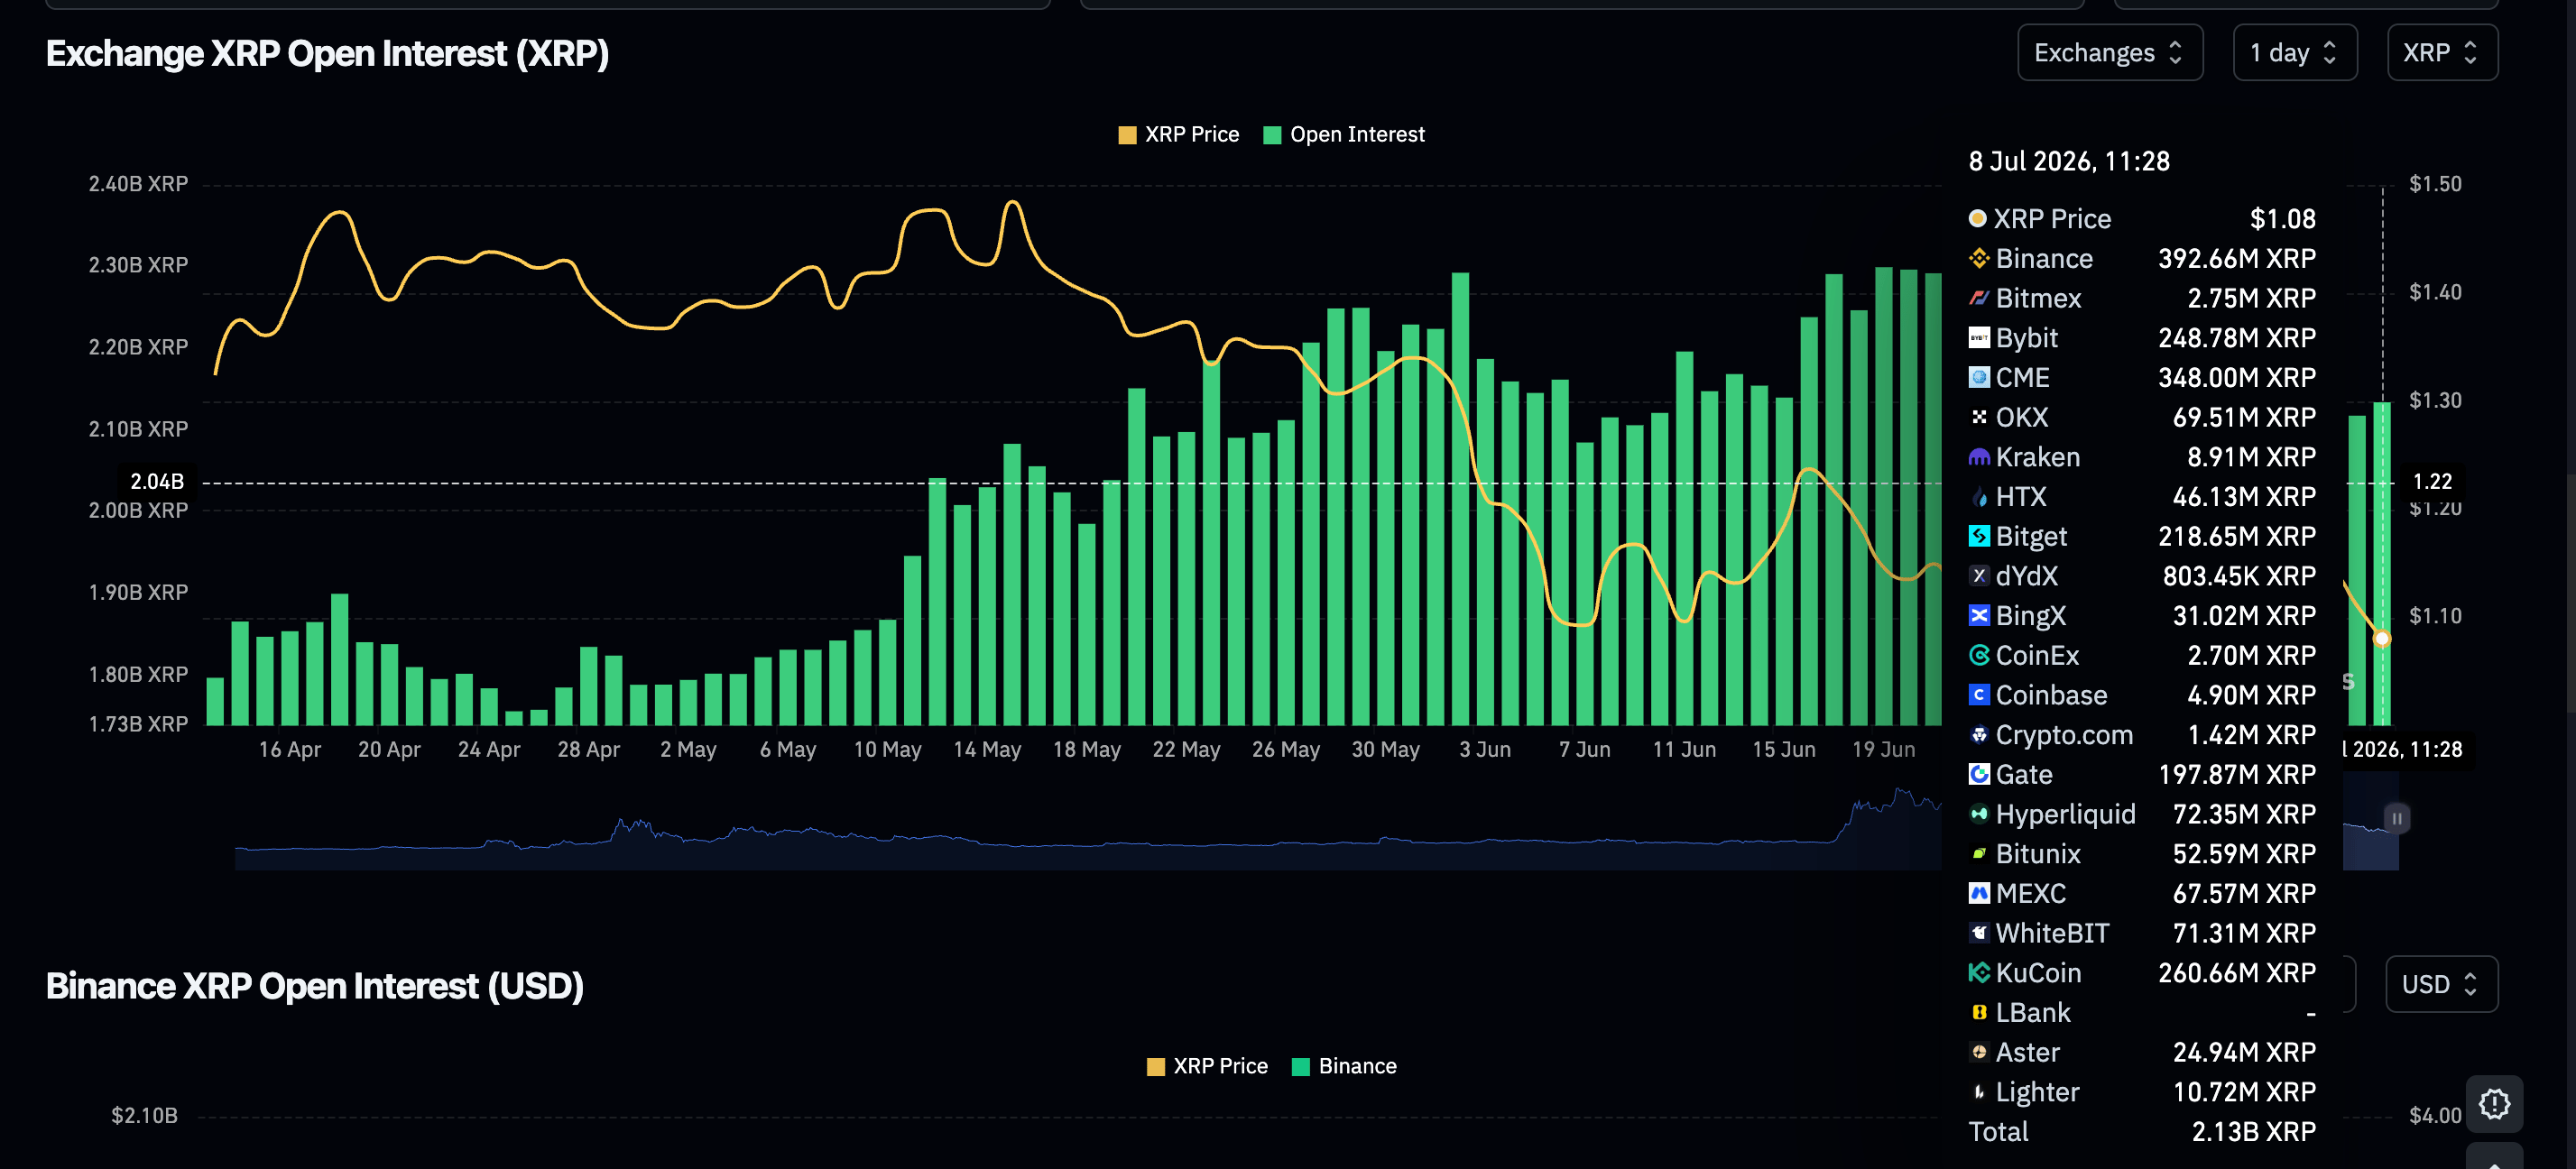Click the CME exchange icon
Image resolution: width=2576 pixels, height=1169 pixels.
tap(1978, 377)
